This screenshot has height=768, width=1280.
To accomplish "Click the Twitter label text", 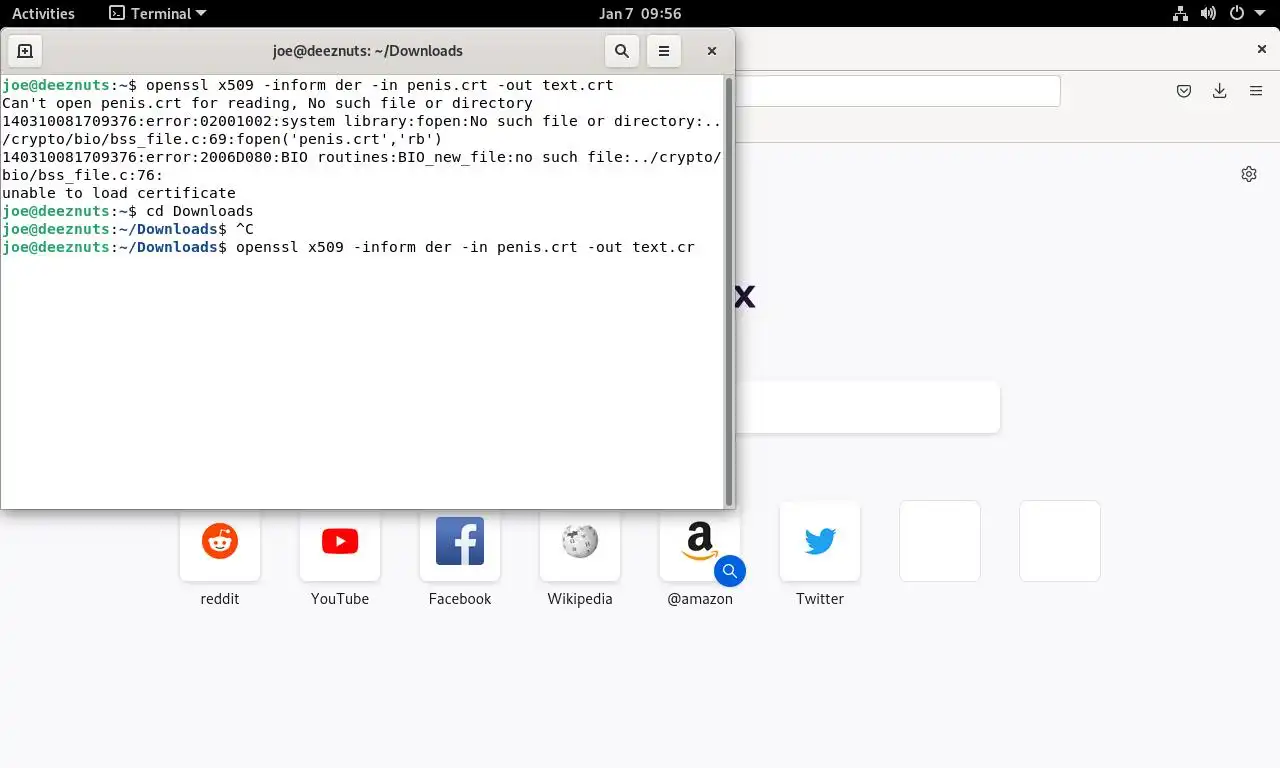I will pyautogui.click(x=820, y=599).
